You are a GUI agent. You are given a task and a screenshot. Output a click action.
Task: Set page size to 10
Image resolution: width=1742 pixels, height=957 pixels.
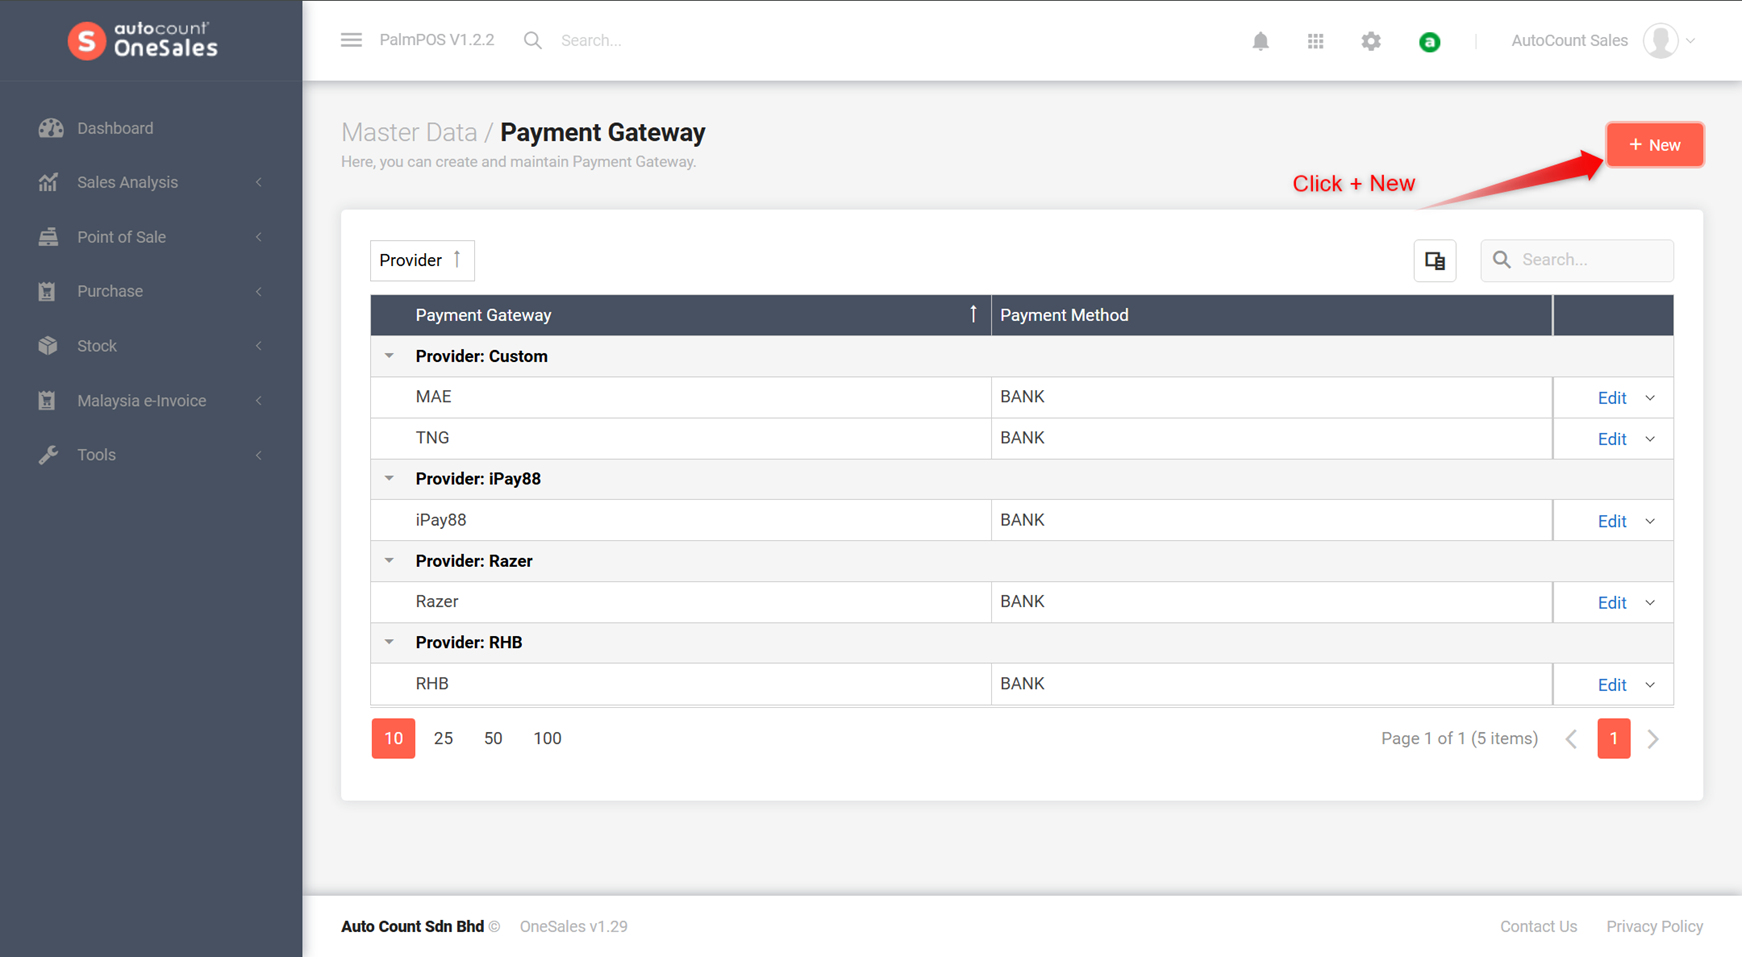click(393, 739)
